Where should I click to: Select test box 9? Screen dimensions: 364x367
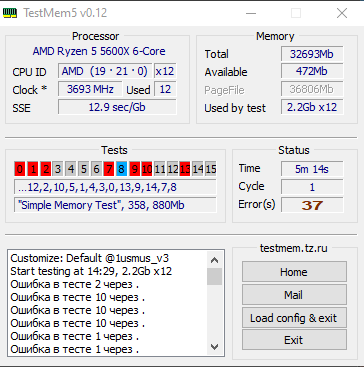(x=134, y=169)
